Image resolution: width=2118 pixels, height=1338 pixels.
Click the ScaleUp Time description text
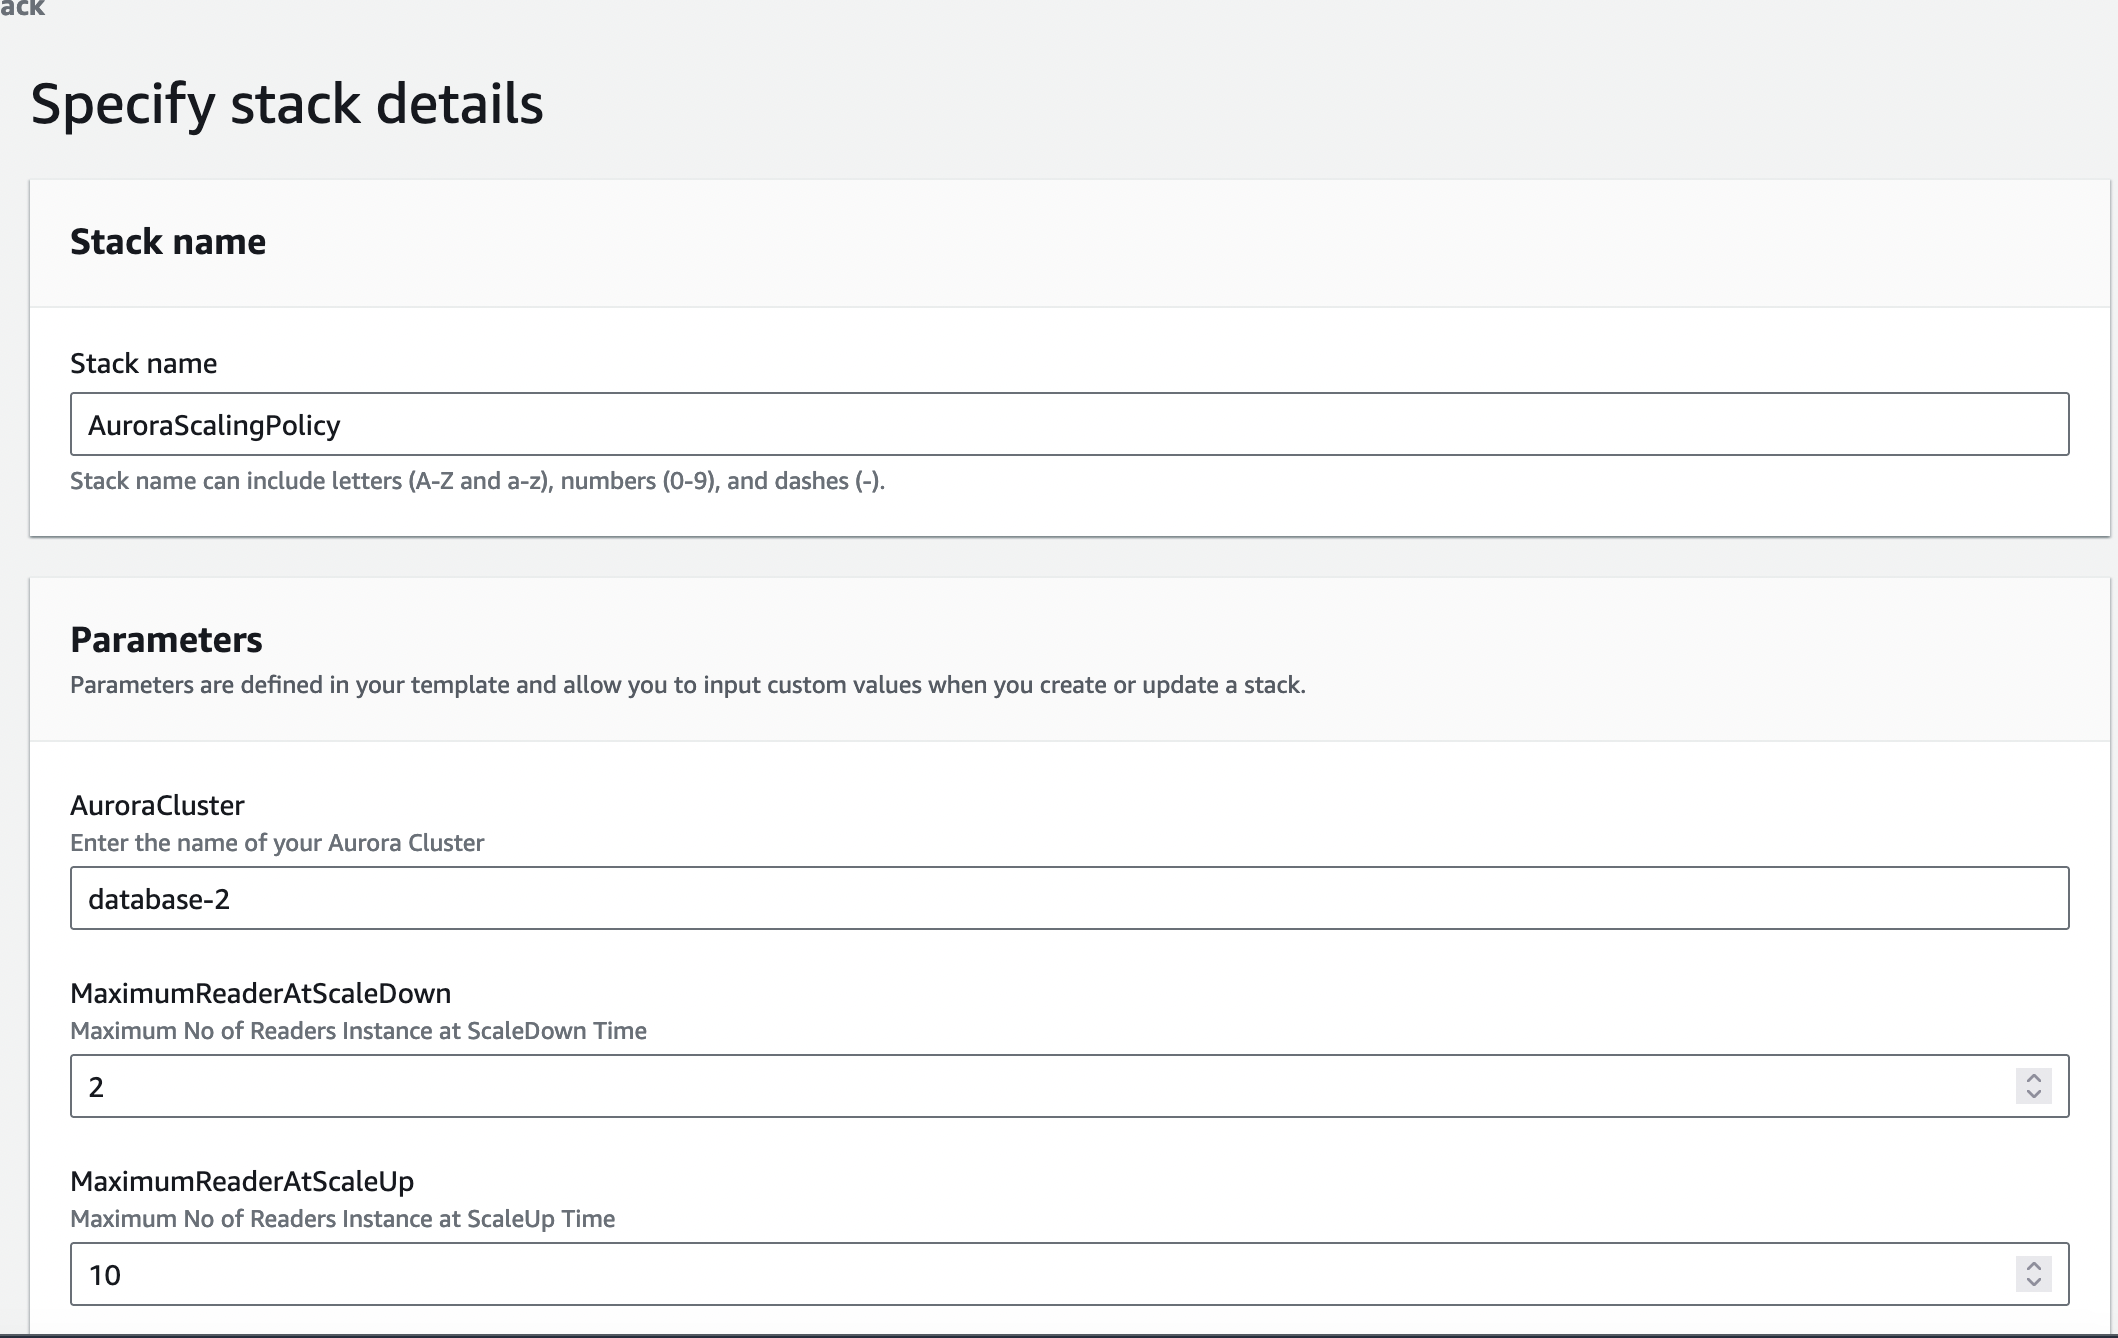342,1220
